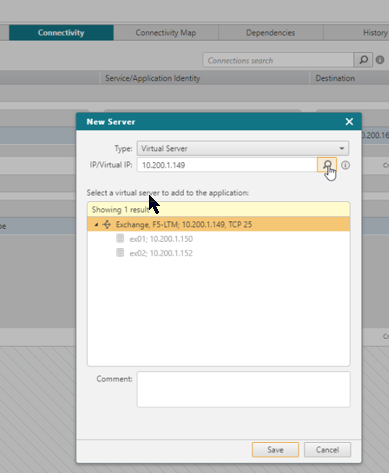Save the new server
Screen dimensions: 389x473
click(x=275, y=450)
